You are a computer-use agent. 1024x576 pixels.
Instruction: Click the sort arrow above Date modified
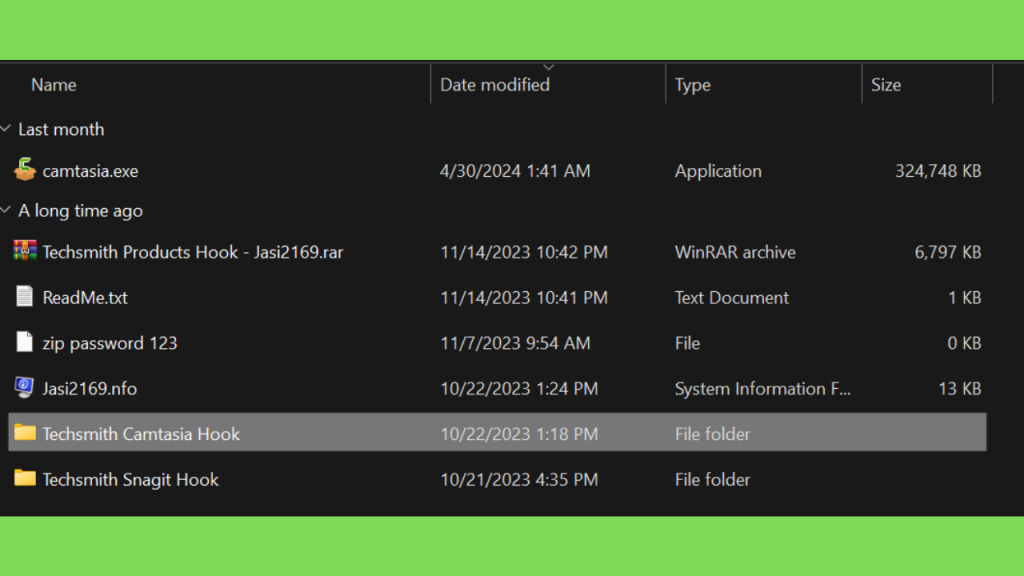coord(549,67)
